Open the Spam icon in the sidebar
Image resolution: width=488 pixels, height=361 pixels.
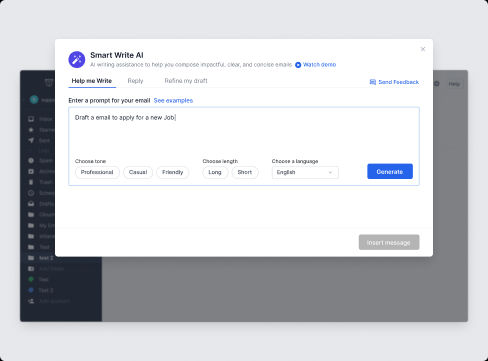[x=31, y=161]
